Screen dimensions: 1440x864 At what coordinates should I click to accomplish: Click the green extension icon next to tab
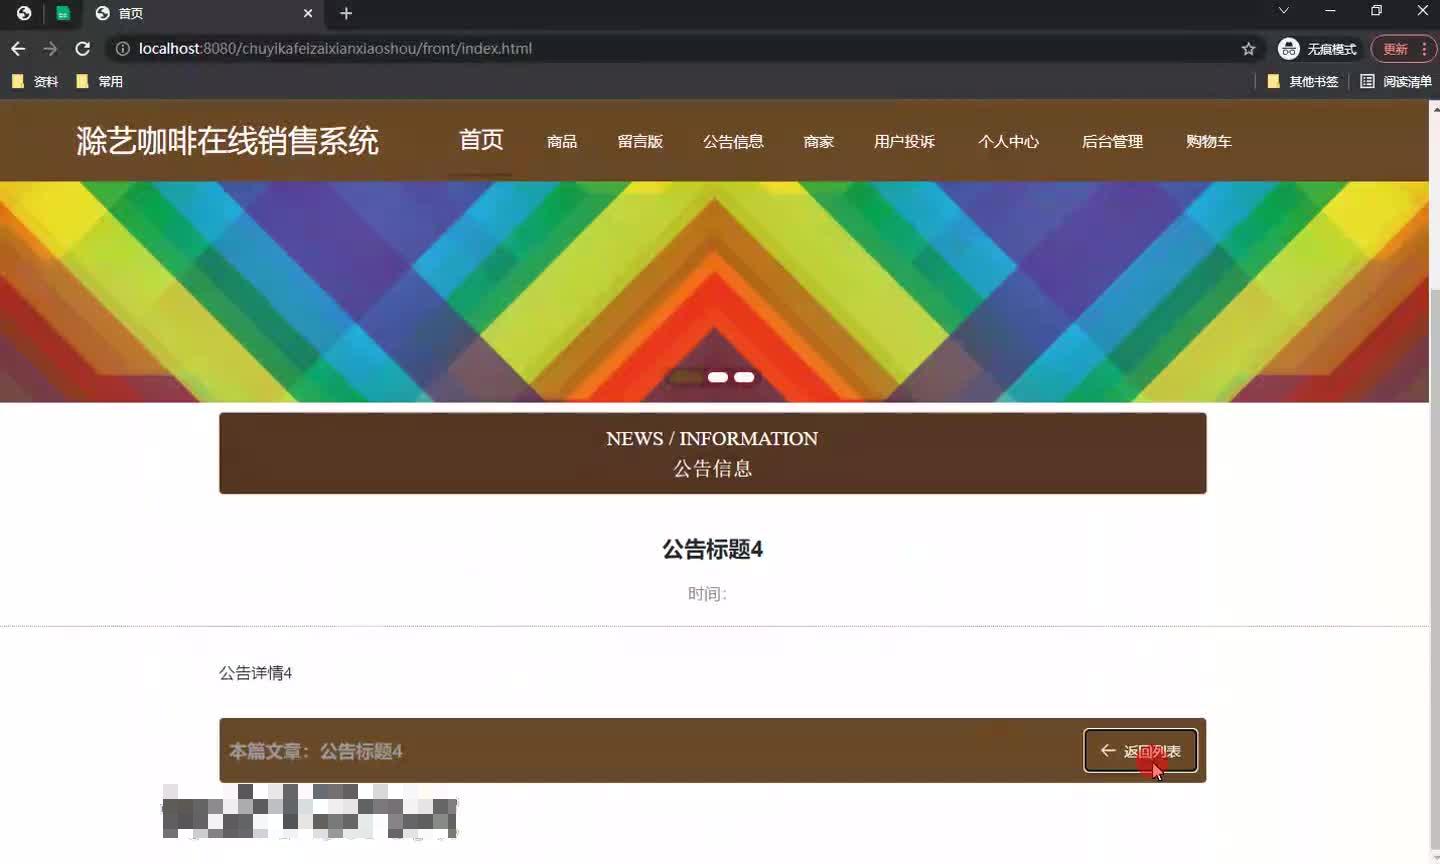tap(64, 14)
